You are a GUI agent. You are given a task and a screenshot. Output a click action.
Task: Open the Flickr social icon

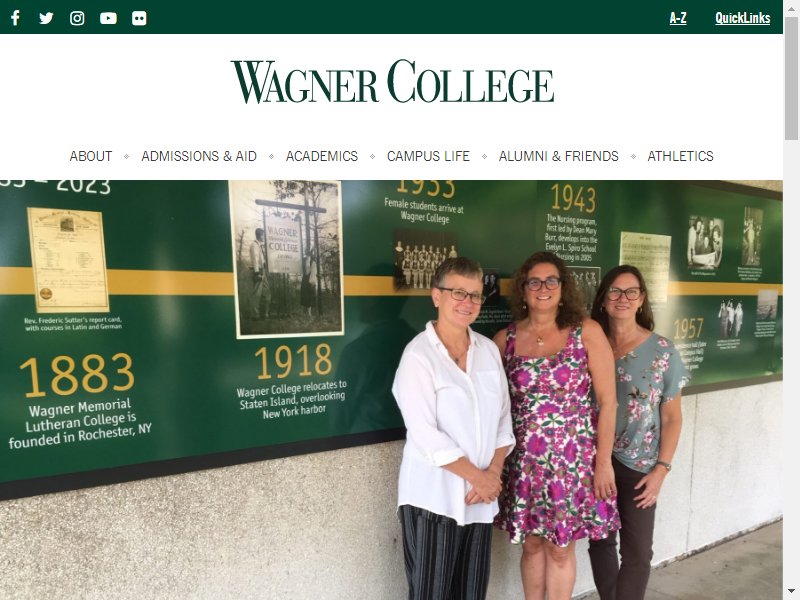[x=139, y=18]
